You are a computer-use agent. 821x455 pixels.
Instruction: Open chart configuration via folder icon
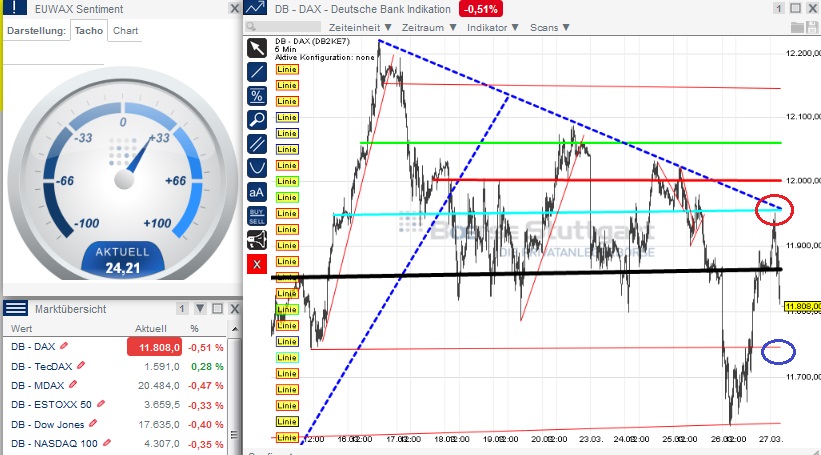(797, 27)
